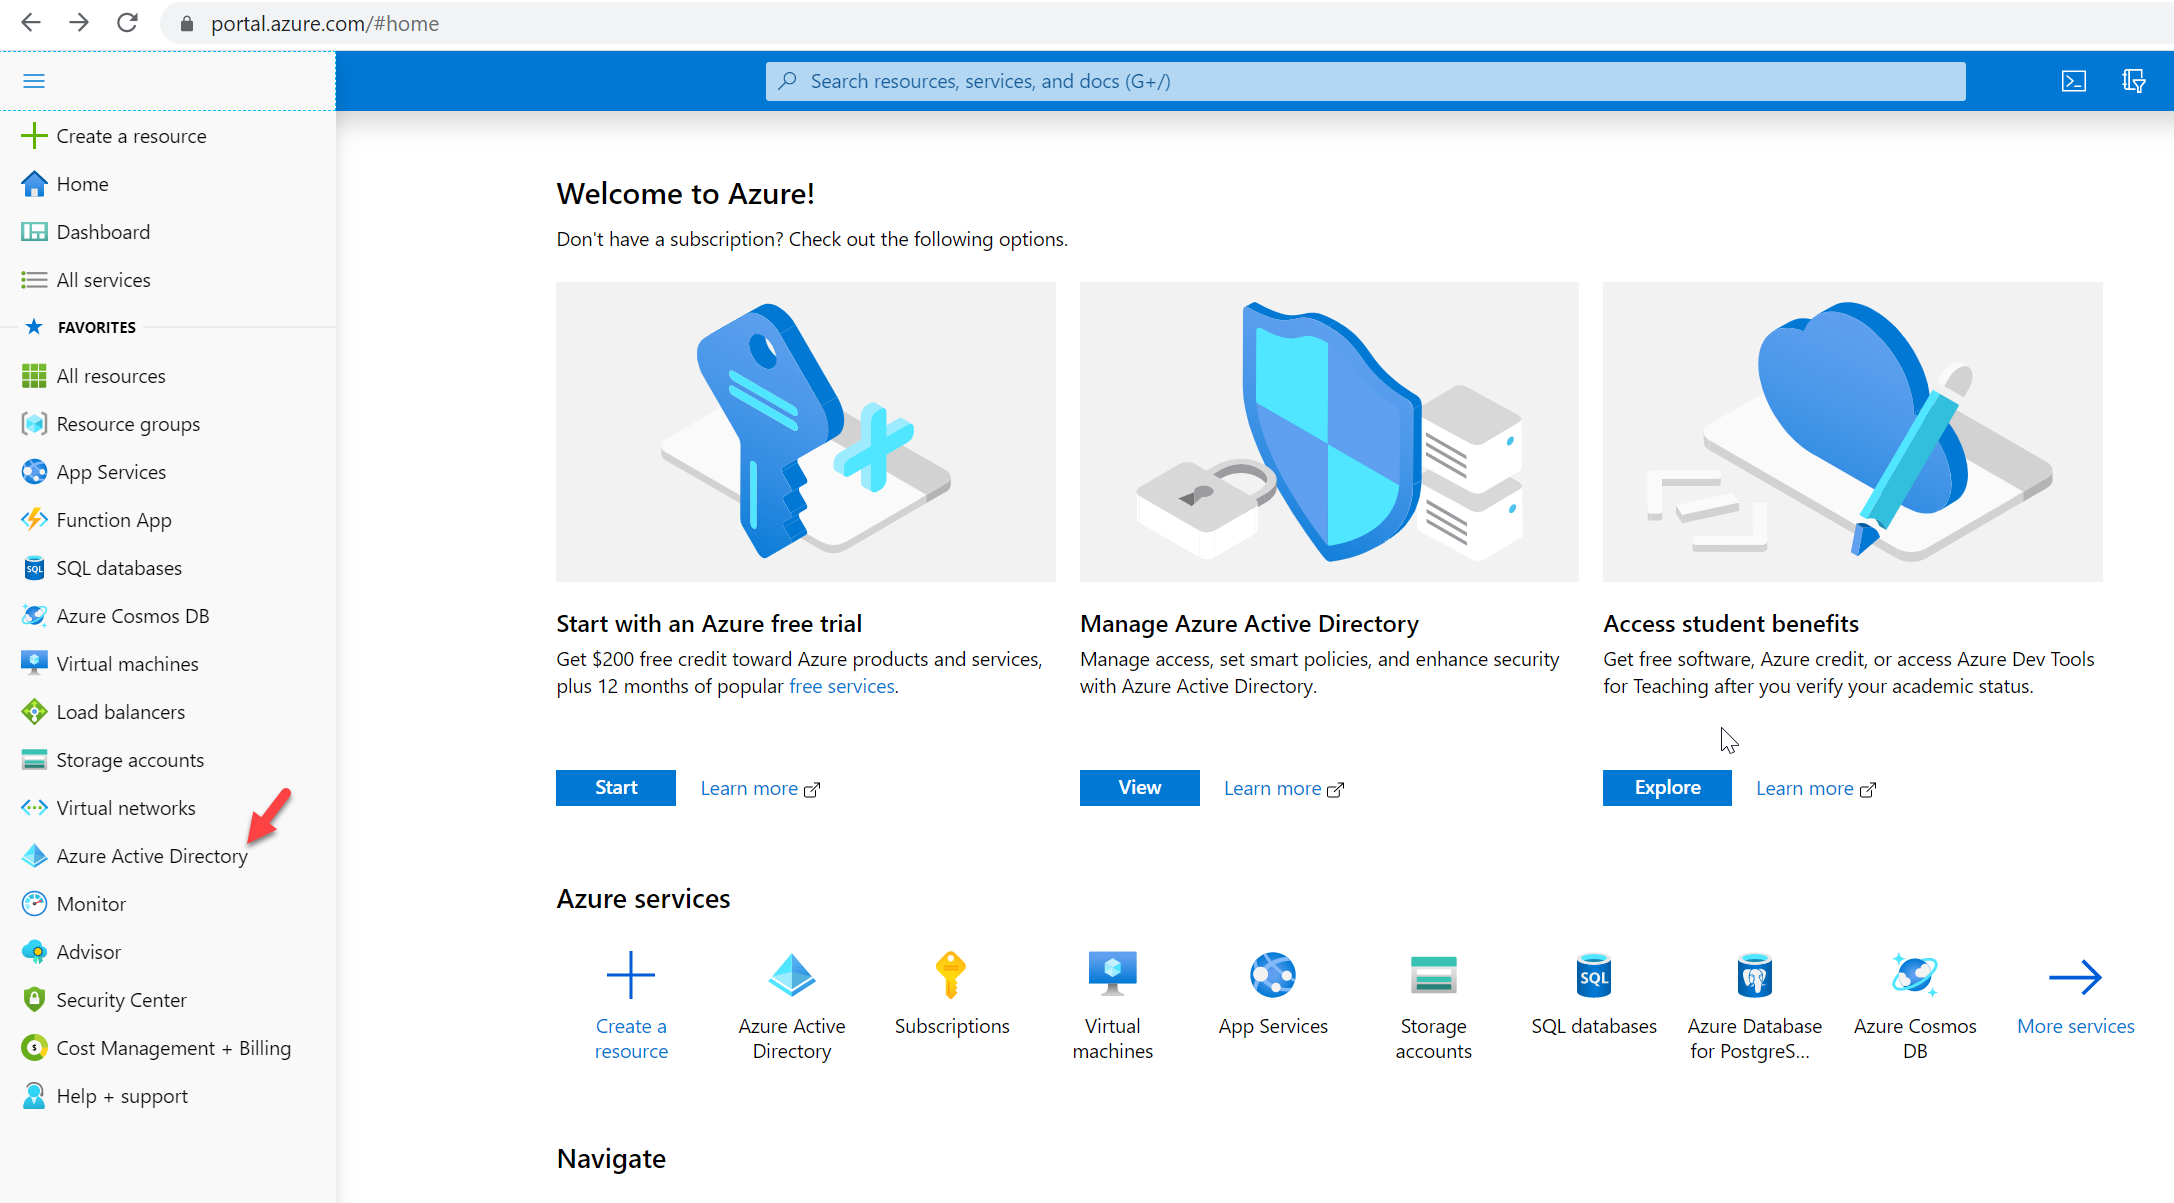Click Cost Management + Billing icon
Screen dimensions: 2174x1203
(34, 1048)
